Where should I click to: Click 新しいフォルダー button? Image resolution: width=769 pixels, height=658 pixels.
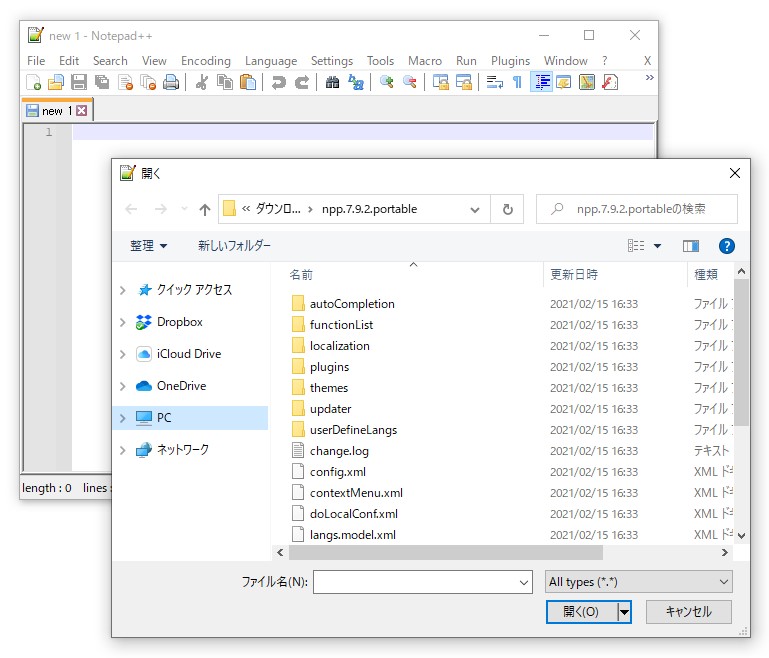[234, 246]
